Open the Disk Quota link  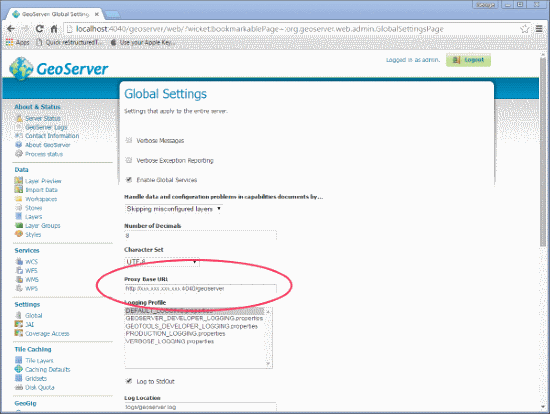click(40, 387)
